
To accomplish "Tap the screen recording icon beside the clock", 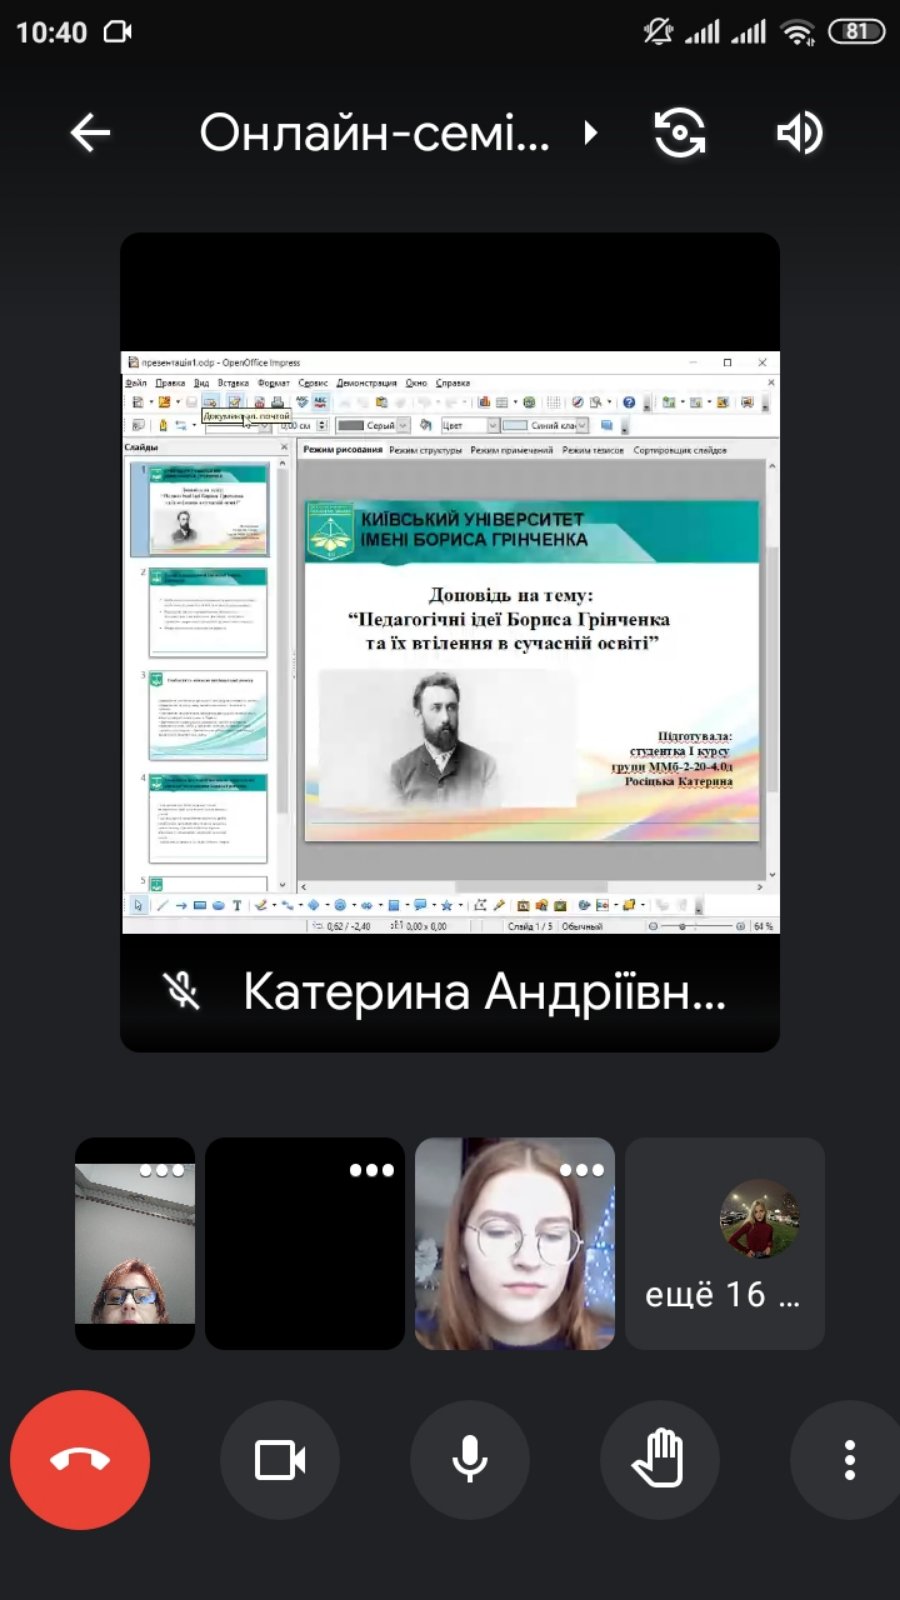I will 118,32.
